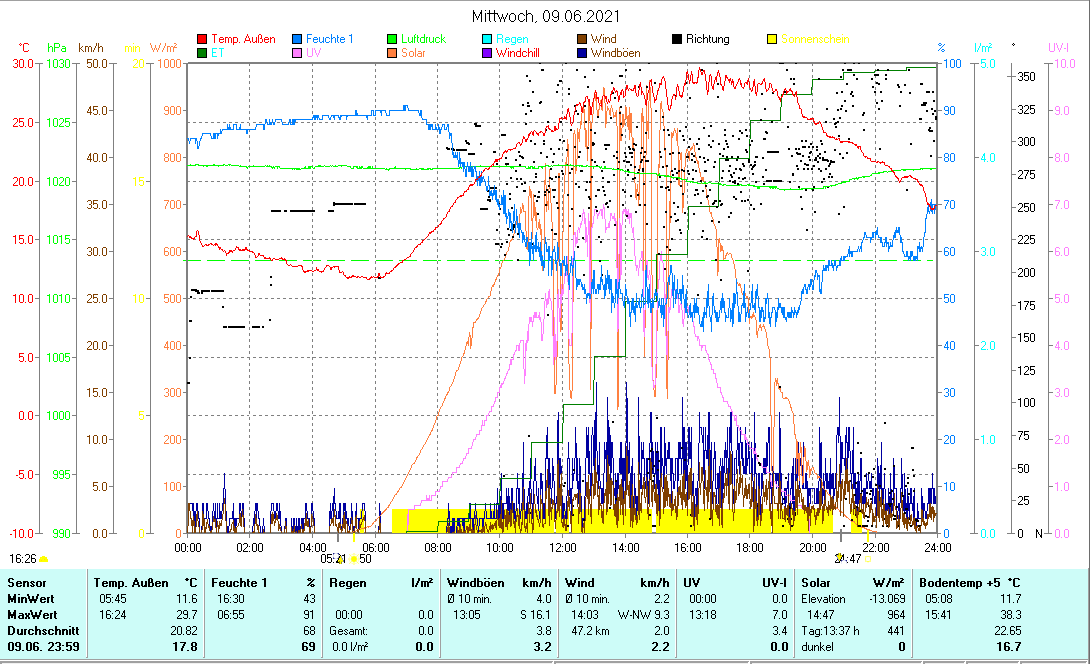Click the cyan Regen legend square
Screen dimensions: 1090x664
487,39
